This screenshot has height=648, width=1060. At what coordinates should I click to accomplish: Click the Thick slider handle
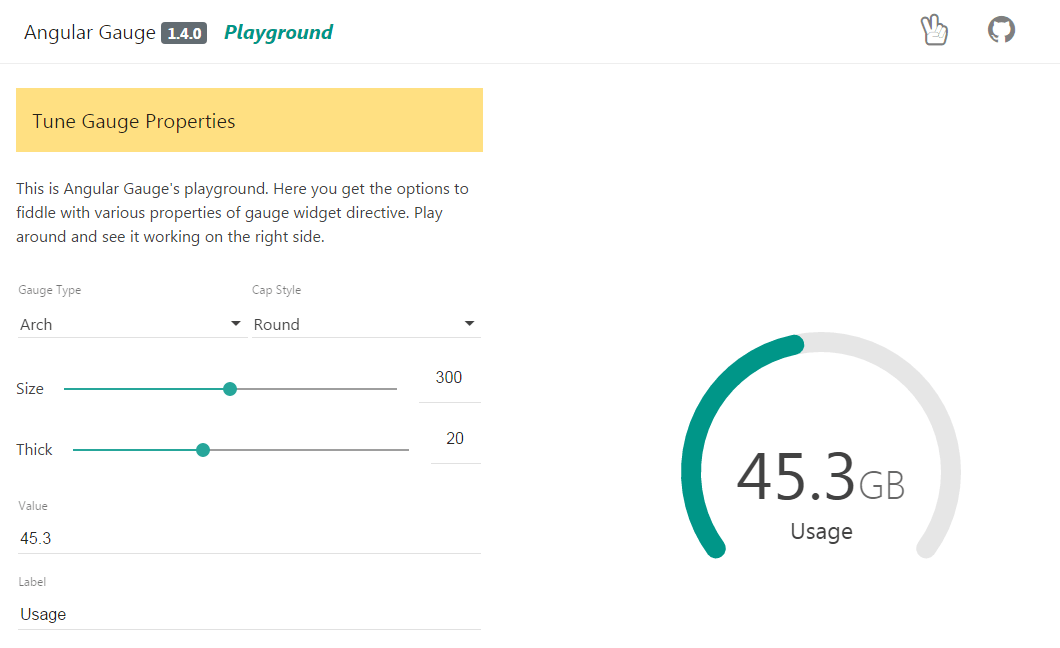(x=203, y=450)
